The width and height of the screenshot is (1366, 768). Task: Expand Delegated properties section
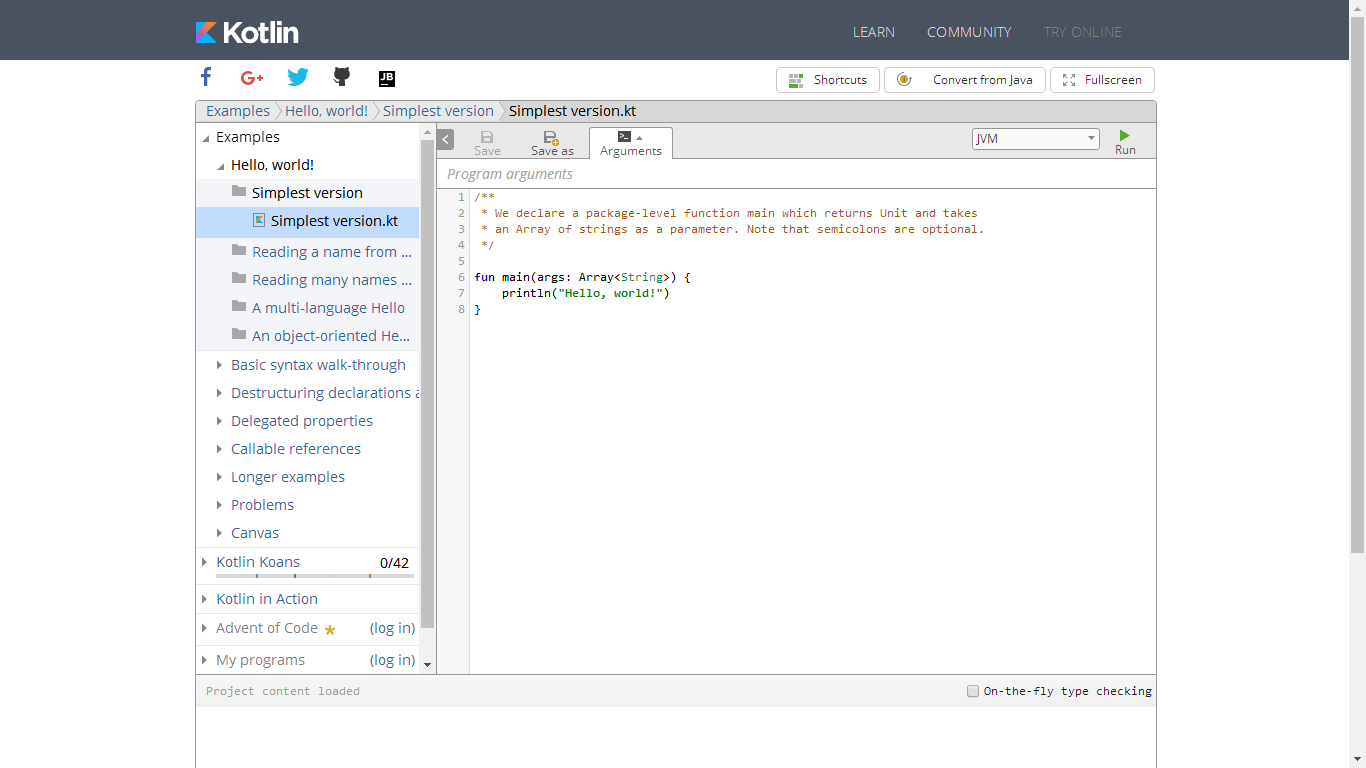[x=219, y=421]
